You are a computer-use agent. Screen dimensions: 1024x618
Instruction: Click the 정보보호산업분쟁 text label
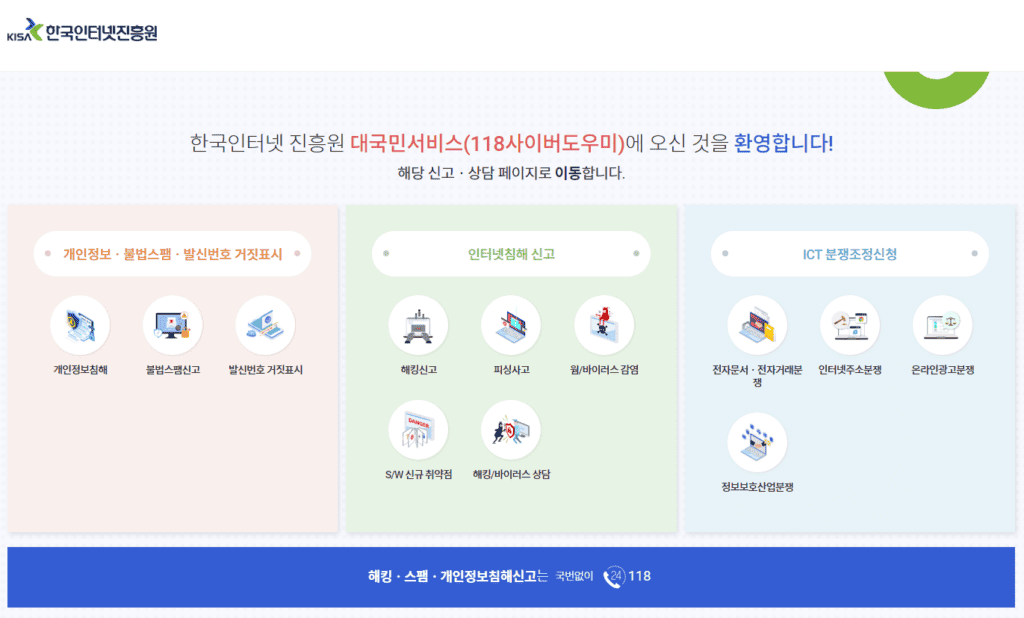[x=758, y=487]
